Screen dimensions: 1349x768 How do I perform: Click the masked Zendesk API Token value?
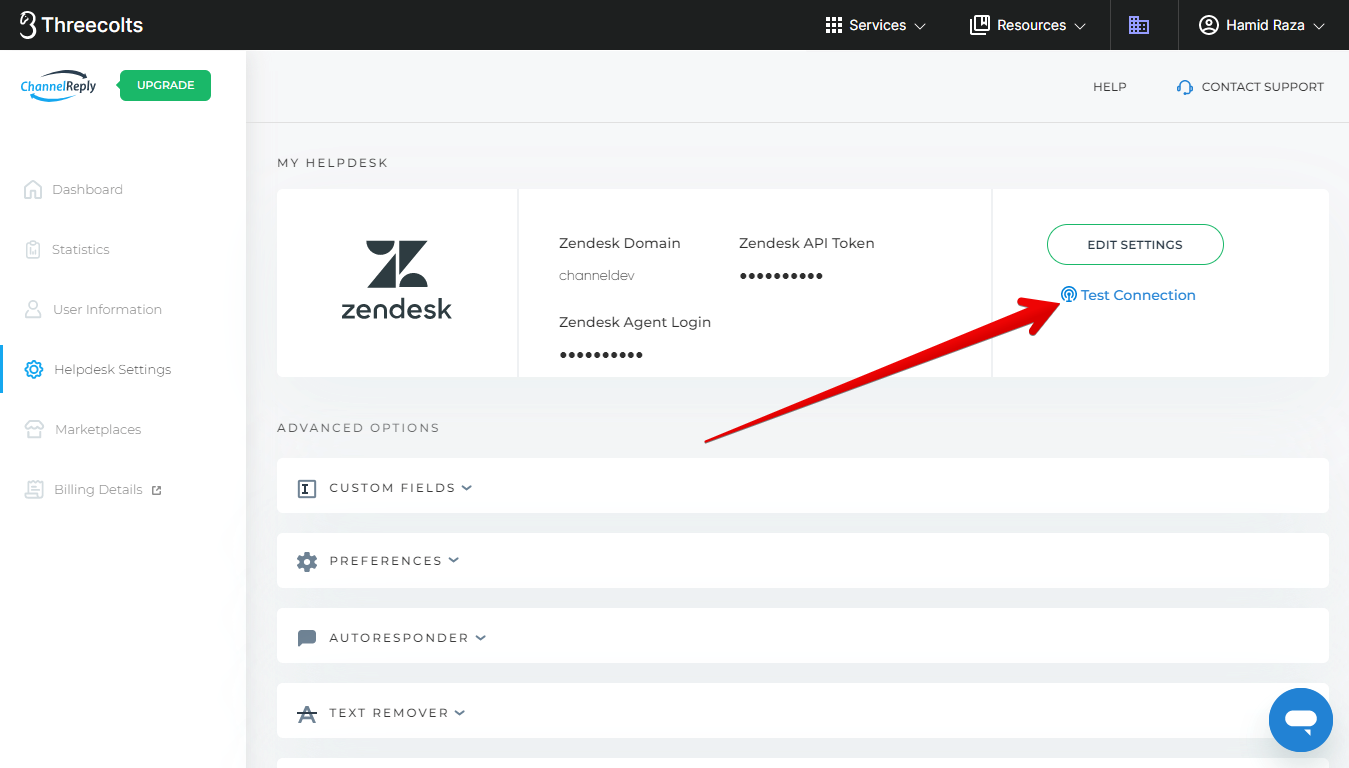(x=781, y=276)
